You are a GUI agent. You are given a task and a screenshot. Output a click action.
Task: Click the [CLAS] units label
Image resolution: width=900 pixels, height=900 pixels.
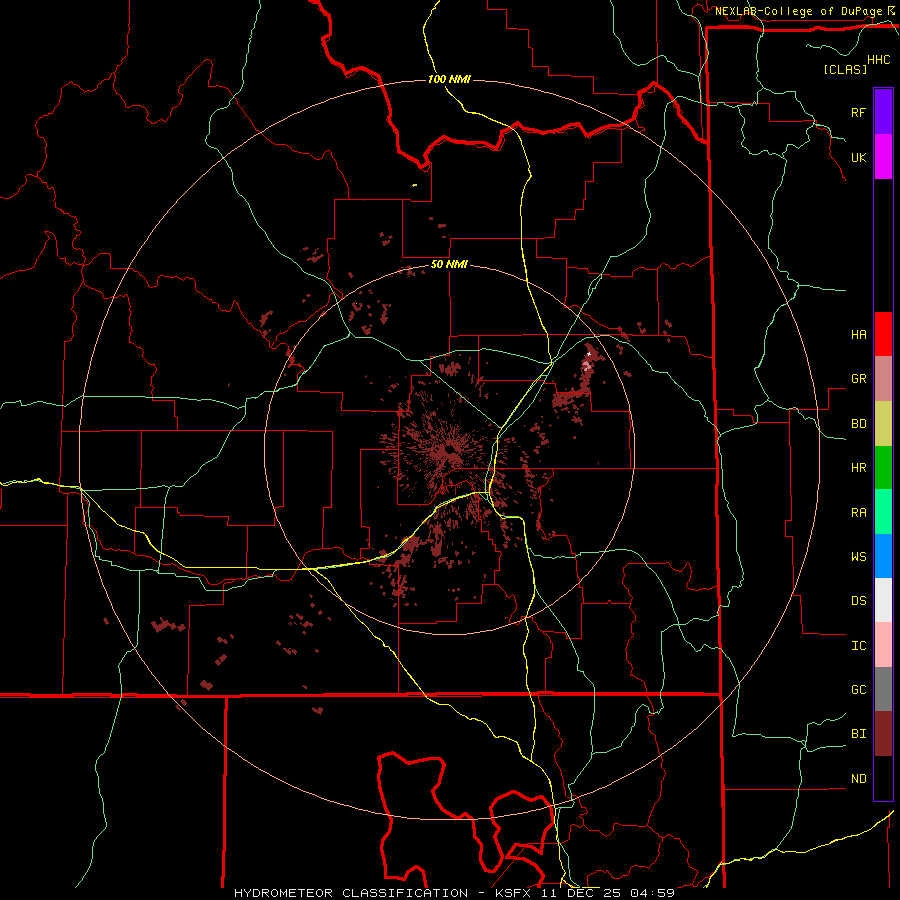[x=845, y=69]
